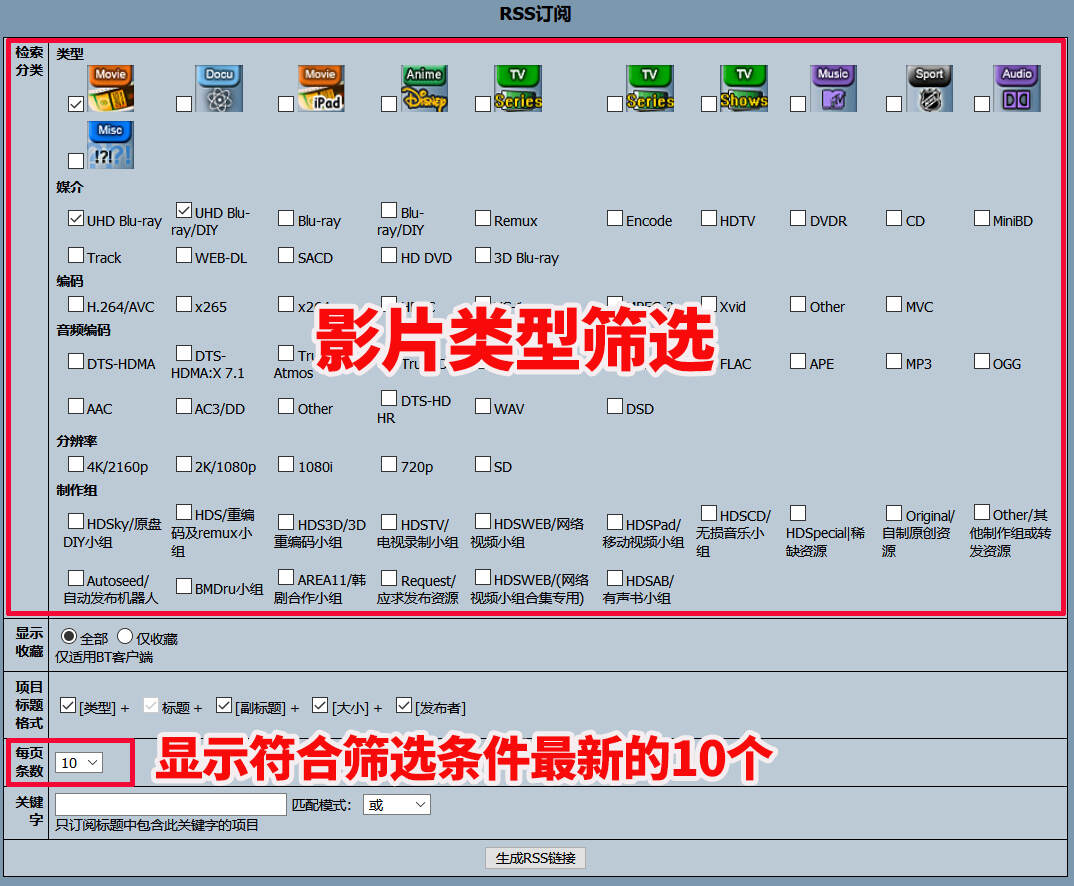
Task: Select the MVC codec checkbox
Action: tap(893, 304)
